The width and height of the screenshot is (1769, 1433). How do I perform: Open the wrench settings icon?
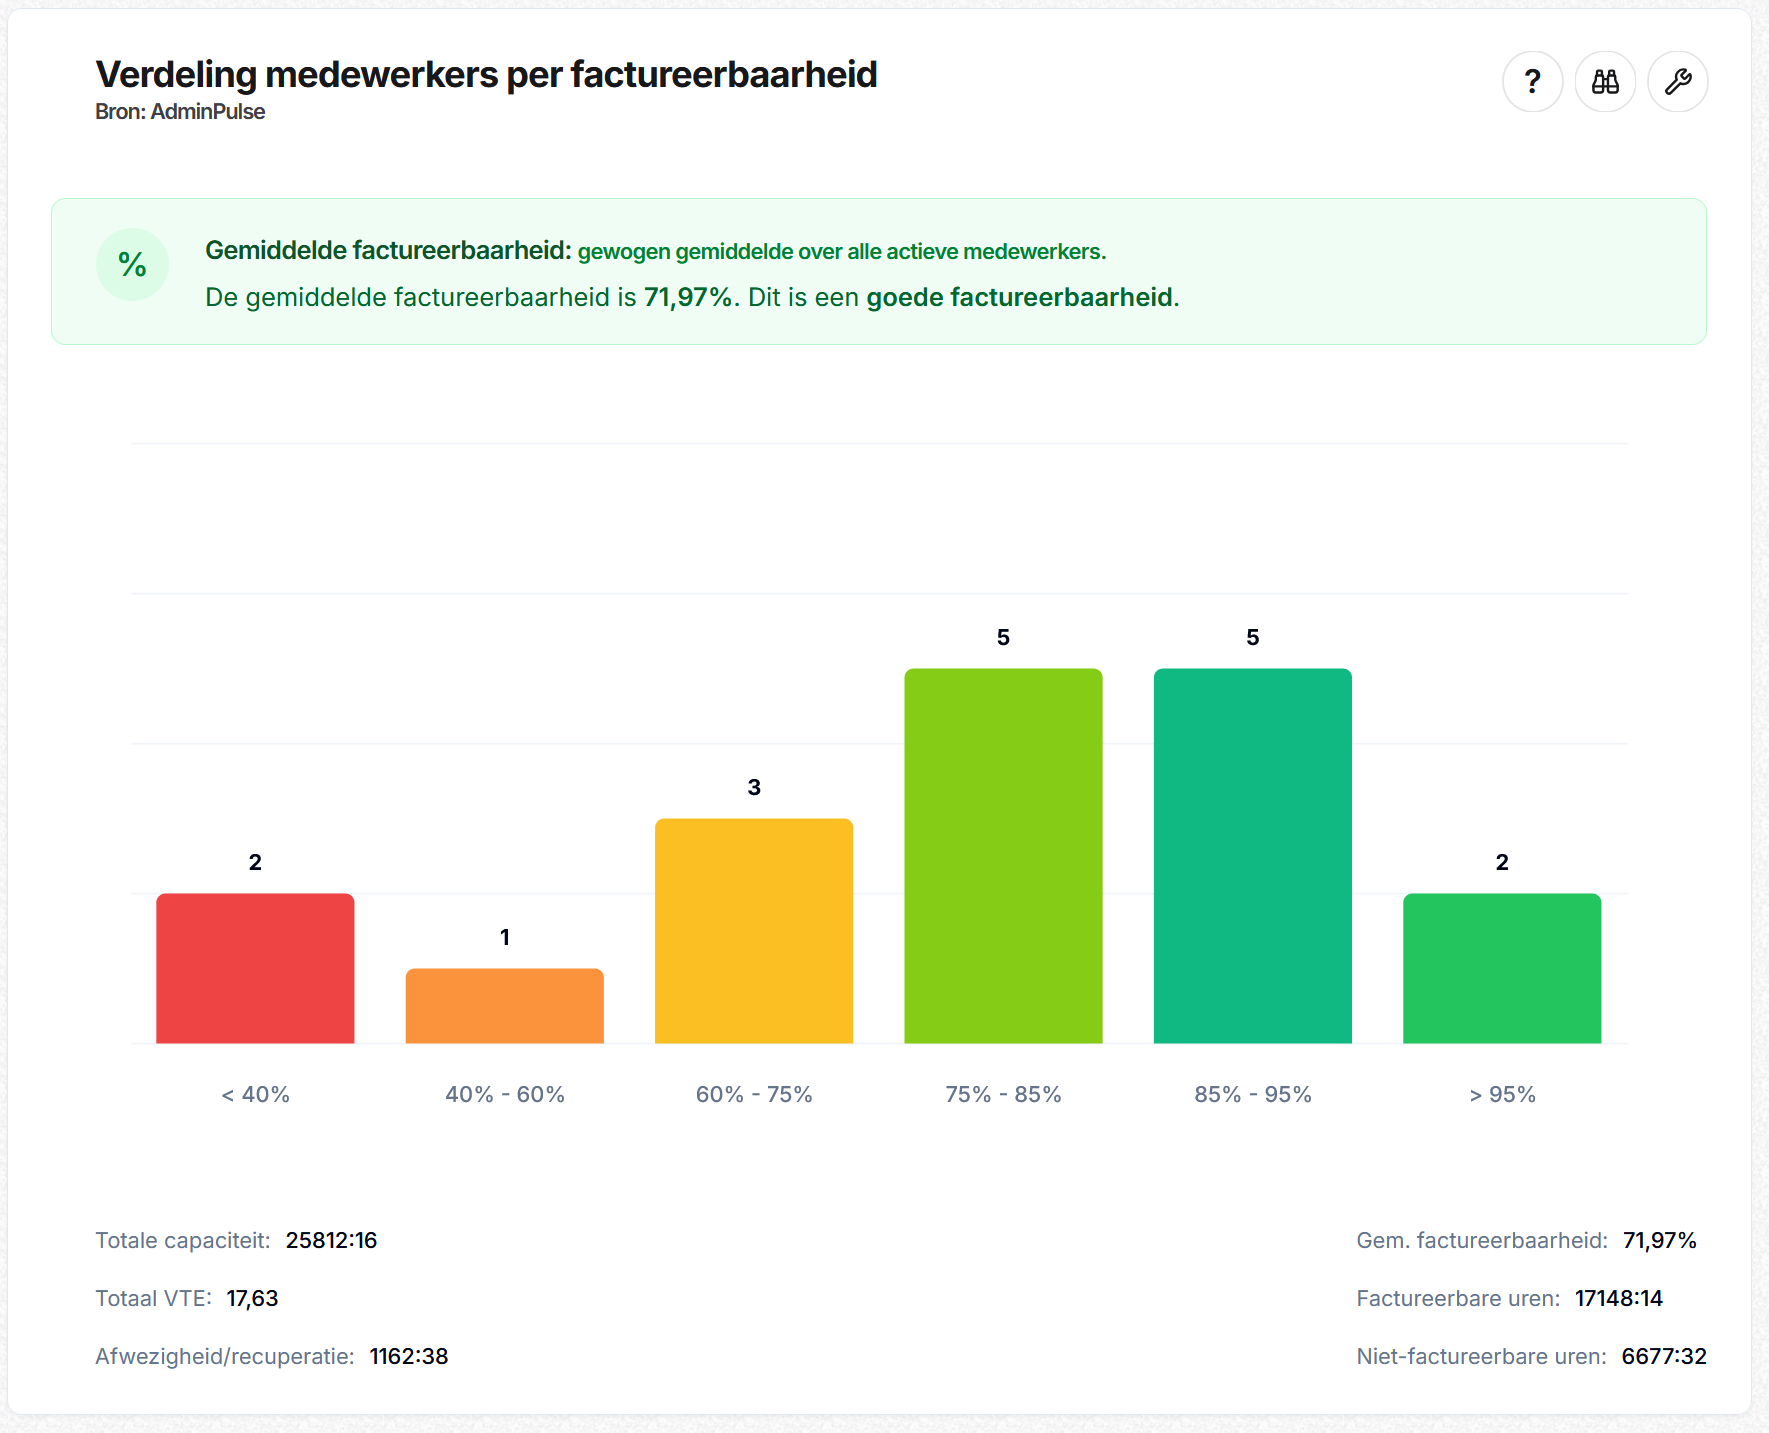pos(1677,82)
